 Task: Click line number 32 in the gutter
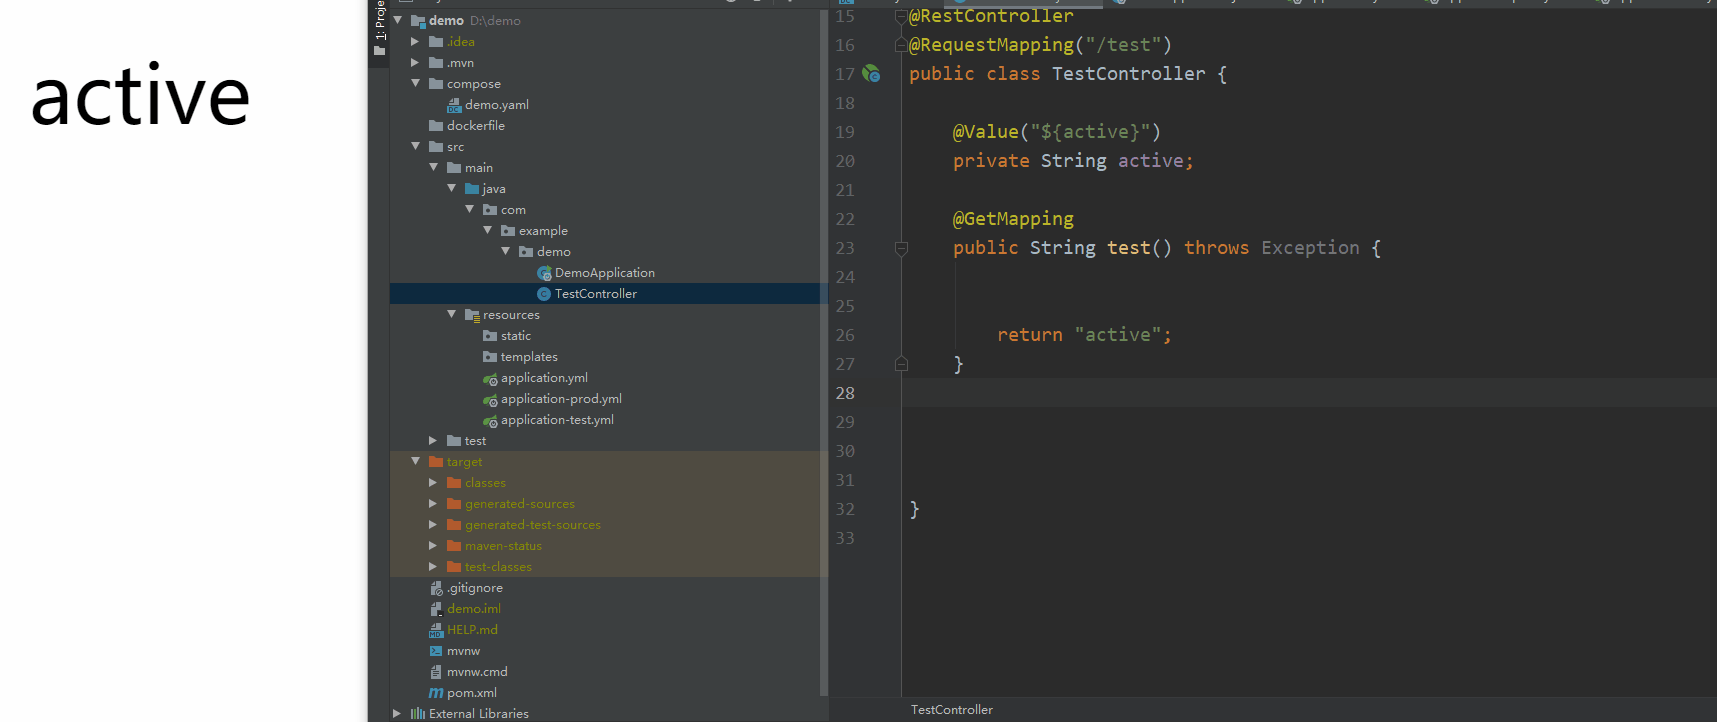coord(845,509)
